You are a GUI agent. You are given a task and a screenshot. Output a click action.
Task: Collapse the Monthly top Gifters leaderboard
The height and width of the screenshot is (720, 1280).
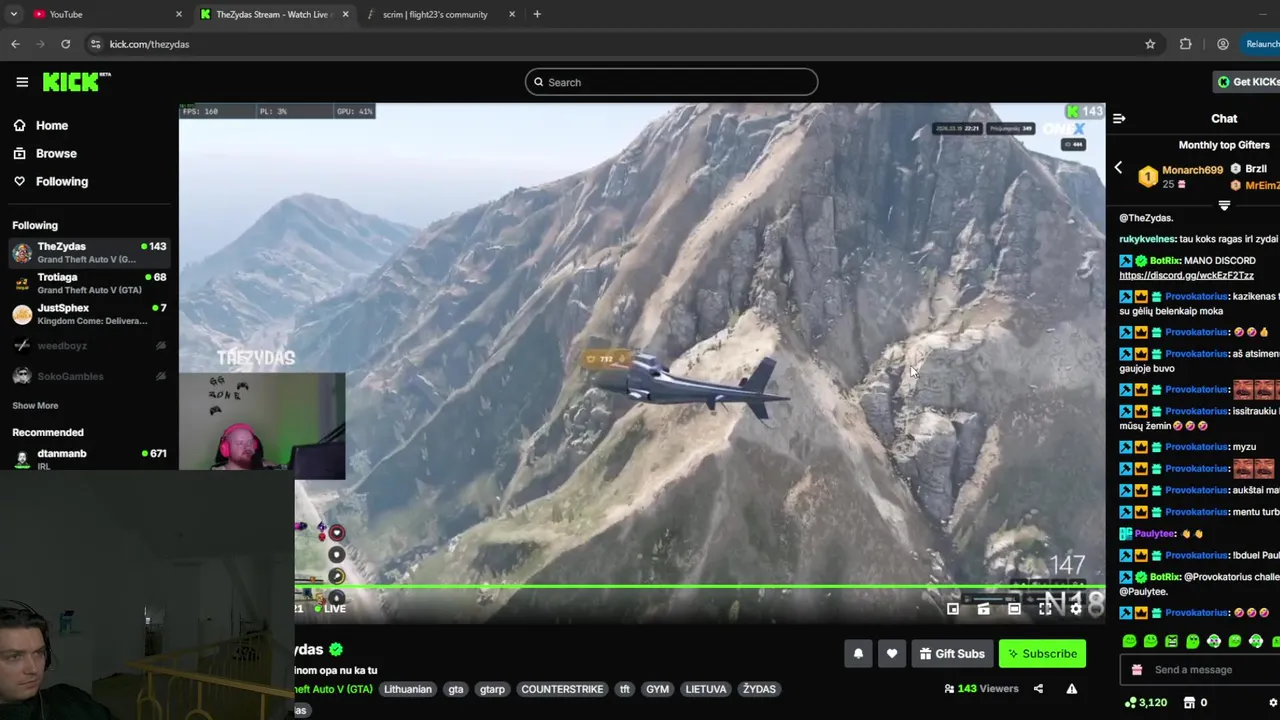(x=1224, y=205)
